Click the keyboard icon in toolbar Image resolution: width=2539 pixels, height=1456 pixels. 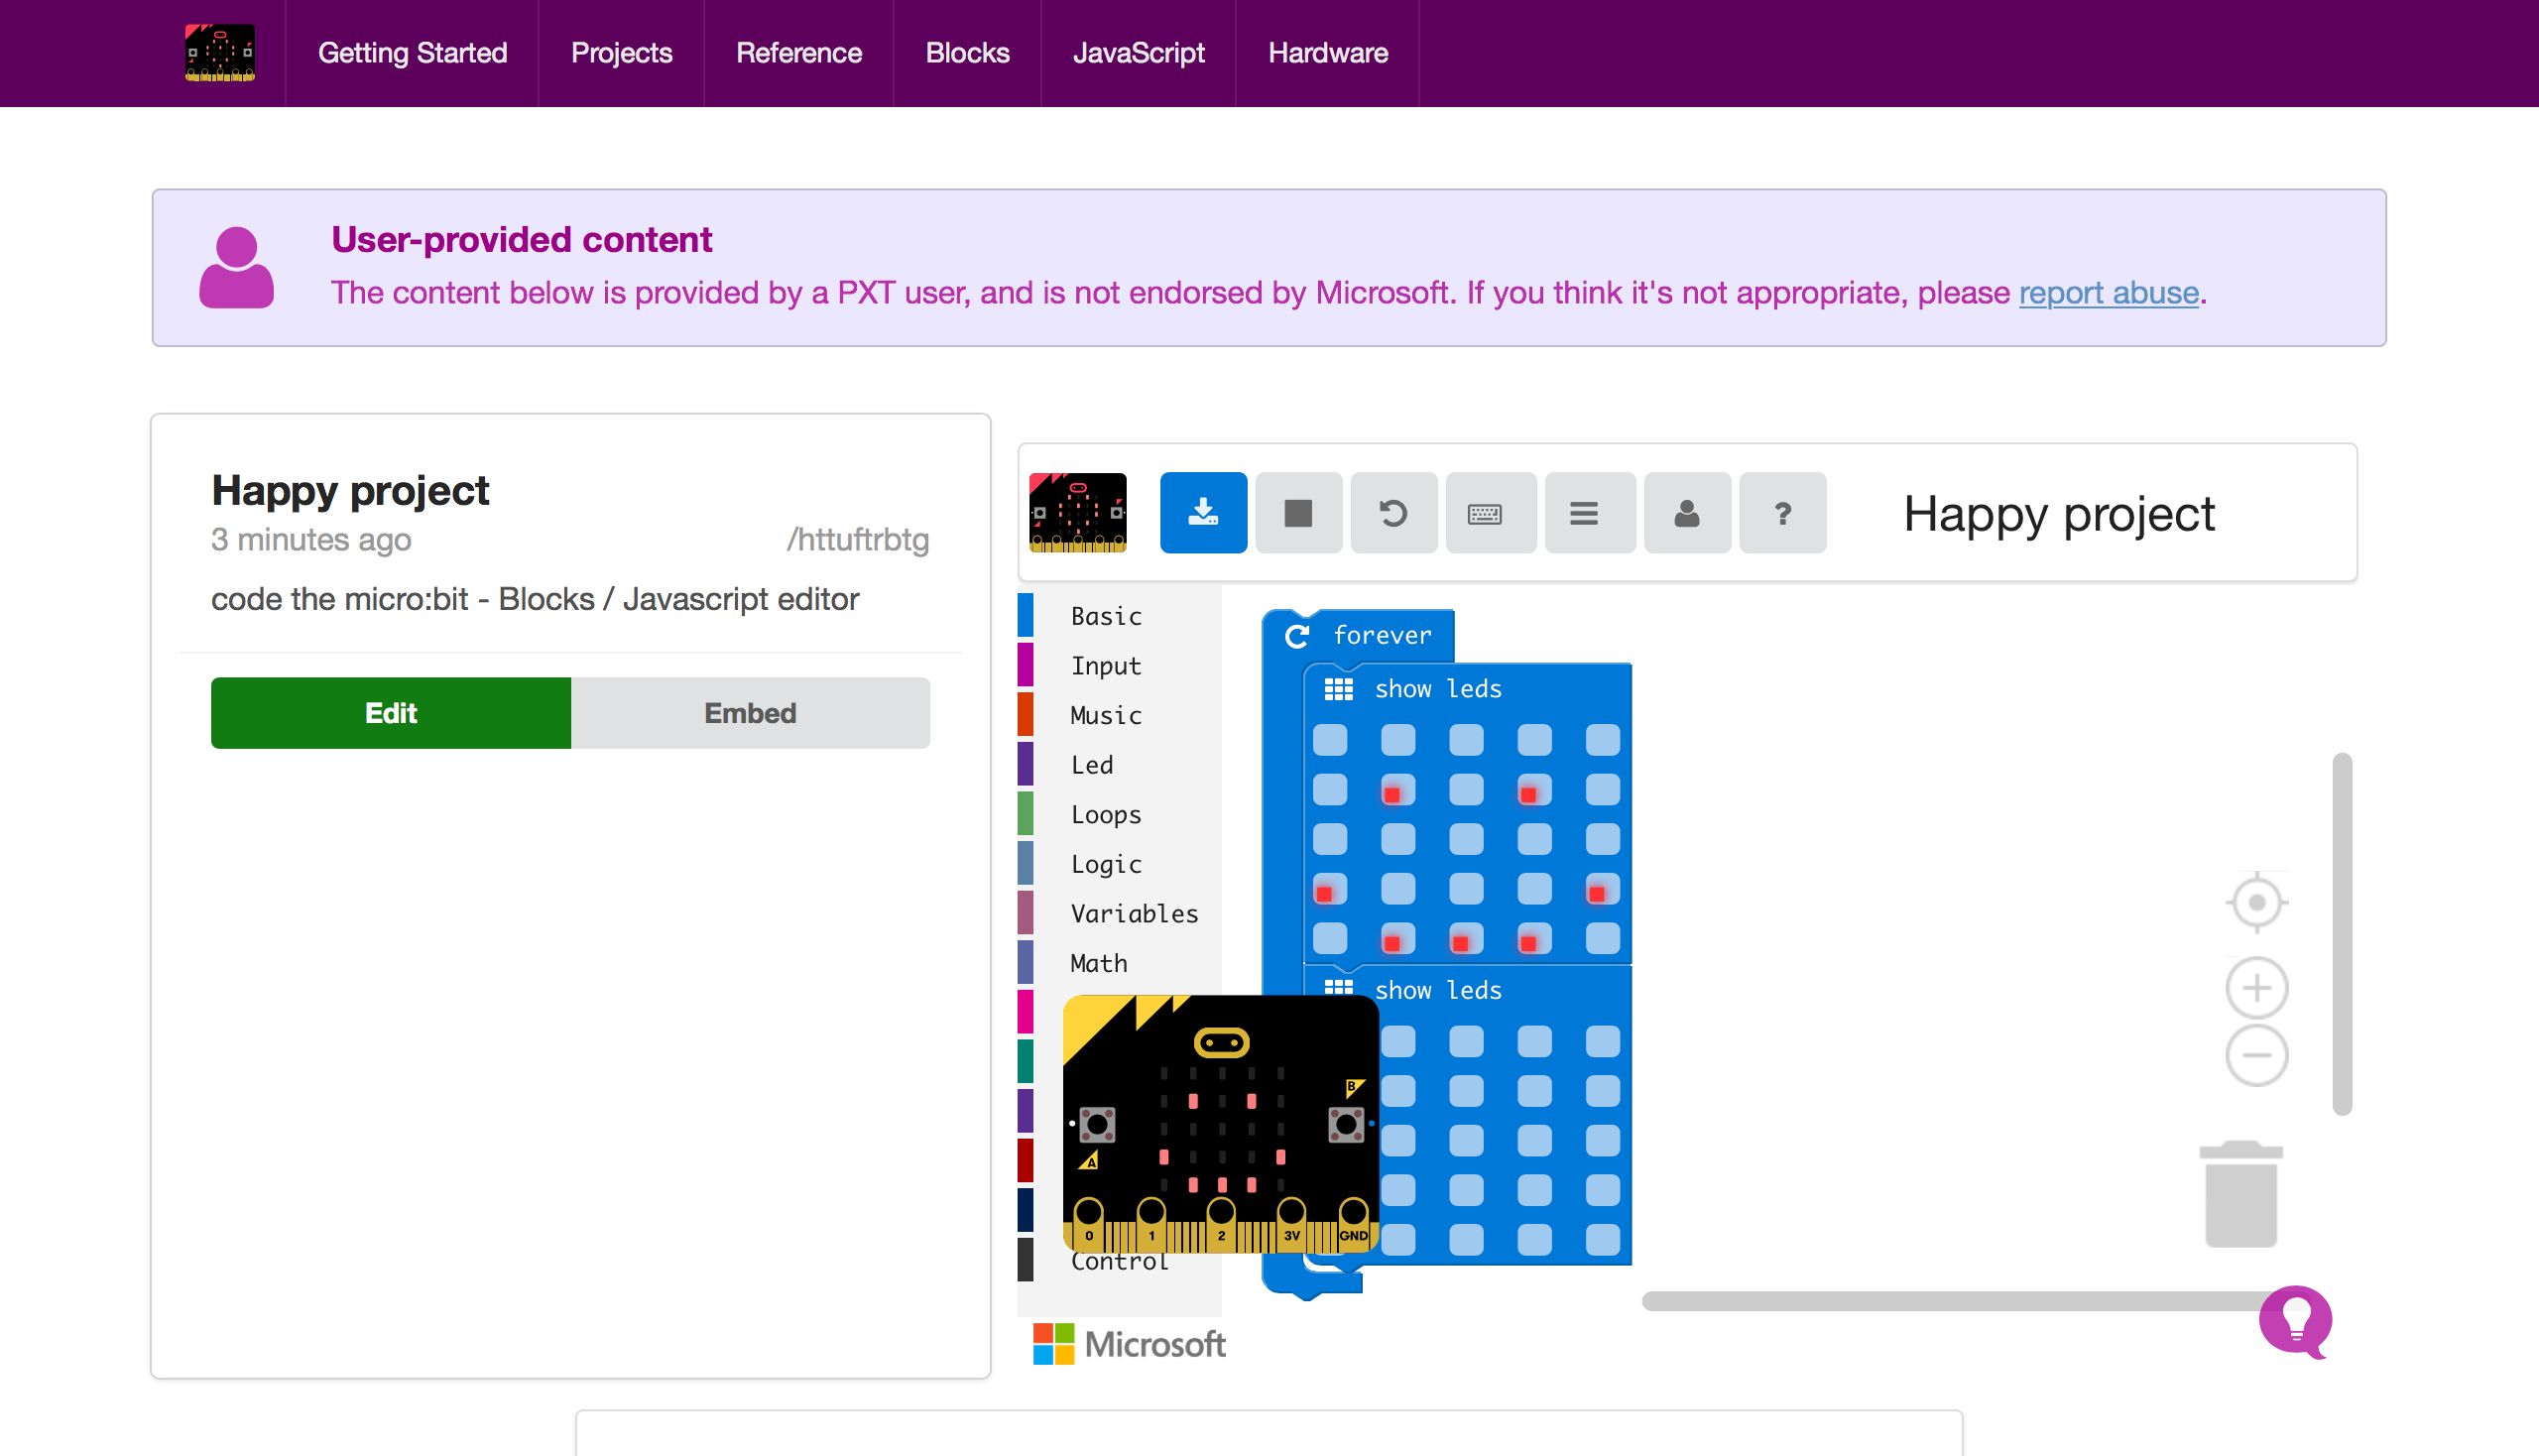pyautogui.click(x=1485, y=513)
